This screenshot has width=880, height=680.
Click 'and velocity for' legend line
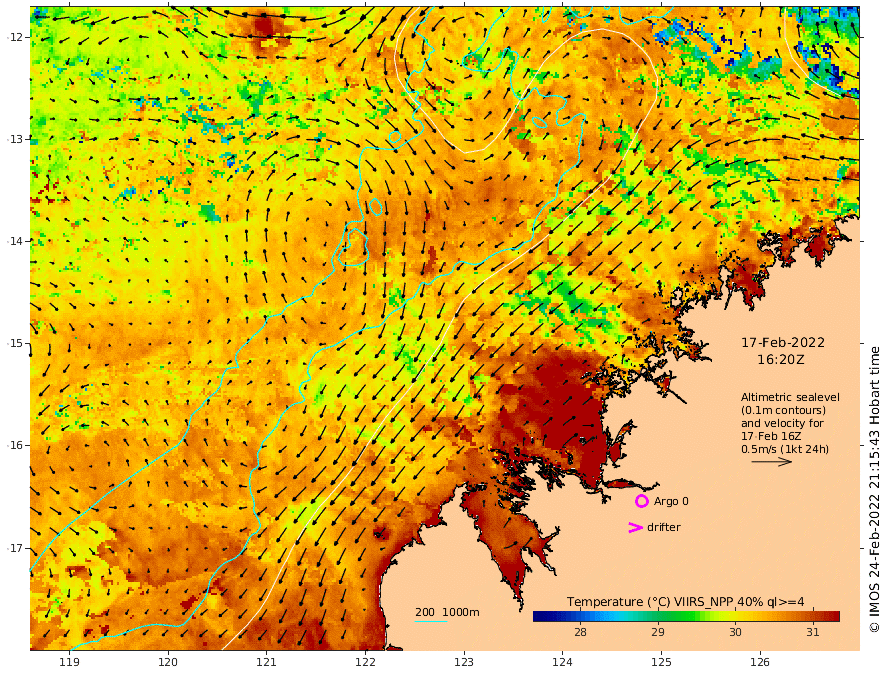pyautogui.click(x=782, y=423)
